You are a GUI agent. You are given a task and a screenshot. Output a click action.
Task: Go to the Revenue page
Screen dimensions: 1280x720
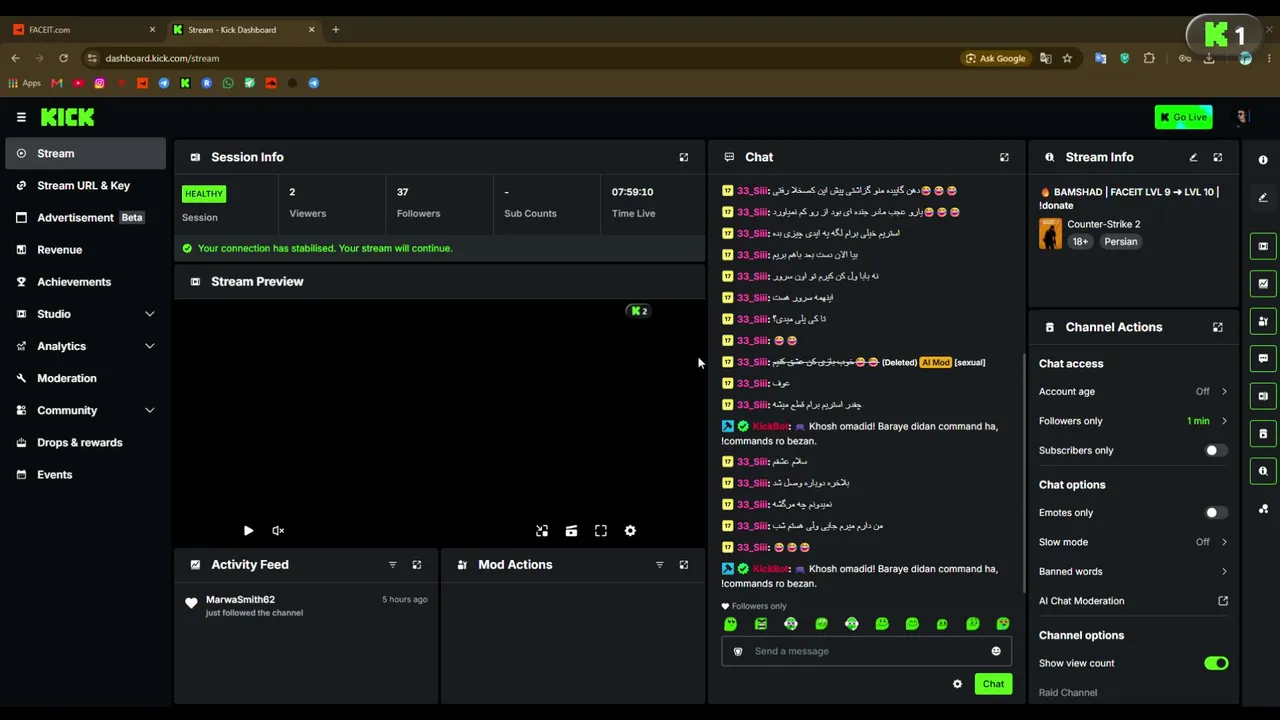(x=85, y=250)
